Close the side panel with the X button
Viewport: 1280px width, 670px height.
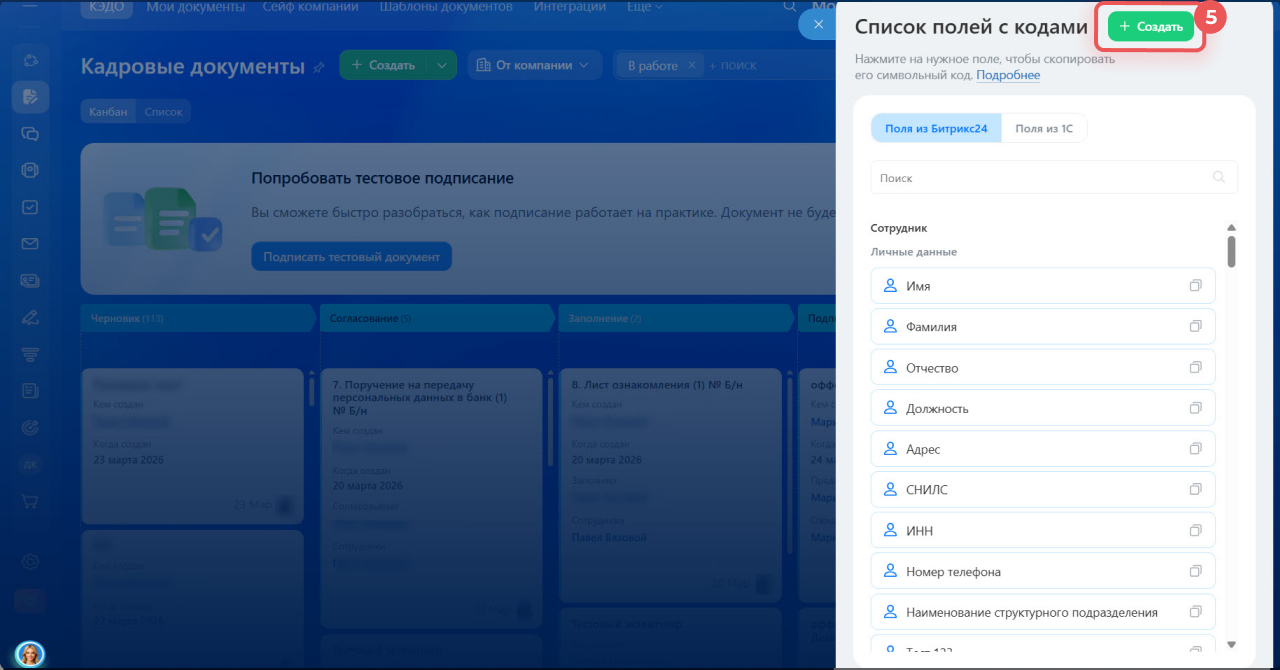pos(818,25)
